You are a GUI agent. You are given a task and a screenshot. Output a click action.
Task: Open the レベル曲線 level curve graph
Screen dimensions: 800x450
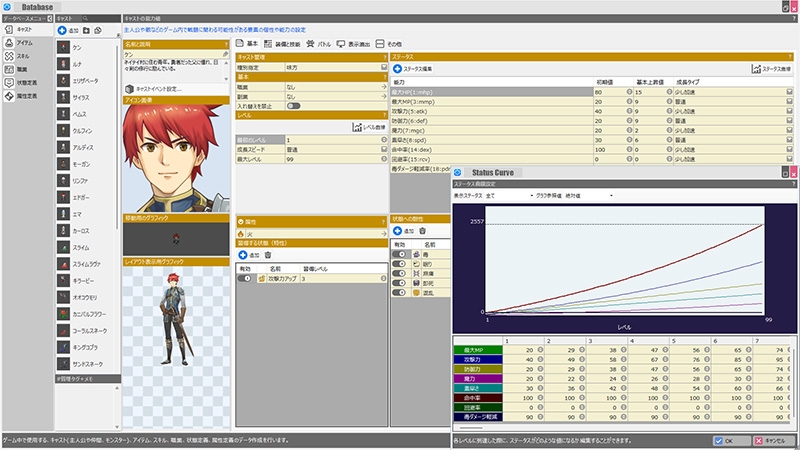coord(369,127)
